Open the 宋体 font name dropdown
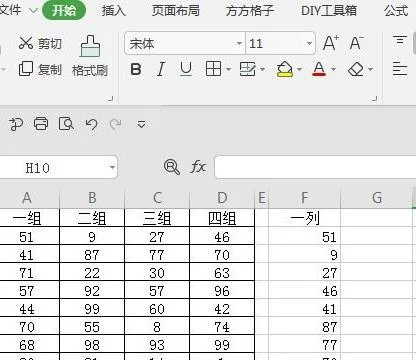416x360 pixels. point(239,43)
